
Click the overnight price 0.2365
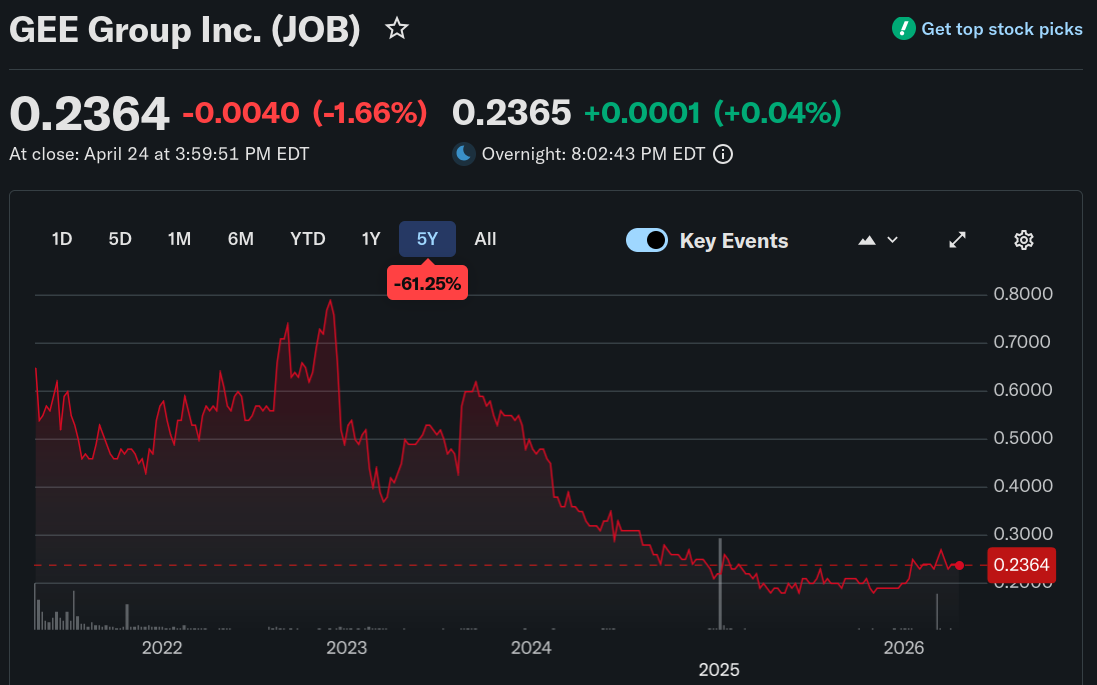(511, 113)
